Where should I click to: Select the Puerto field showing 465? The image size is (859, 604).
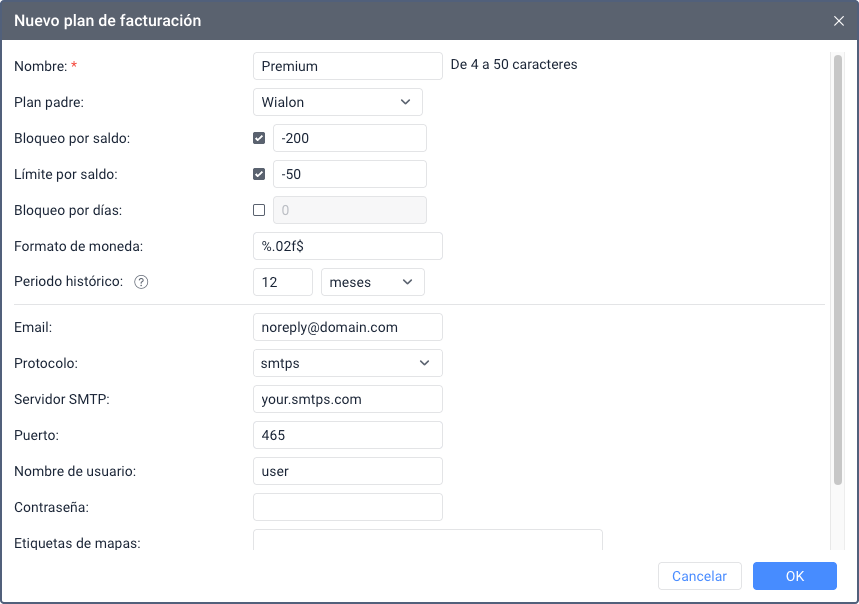[348, 435]
